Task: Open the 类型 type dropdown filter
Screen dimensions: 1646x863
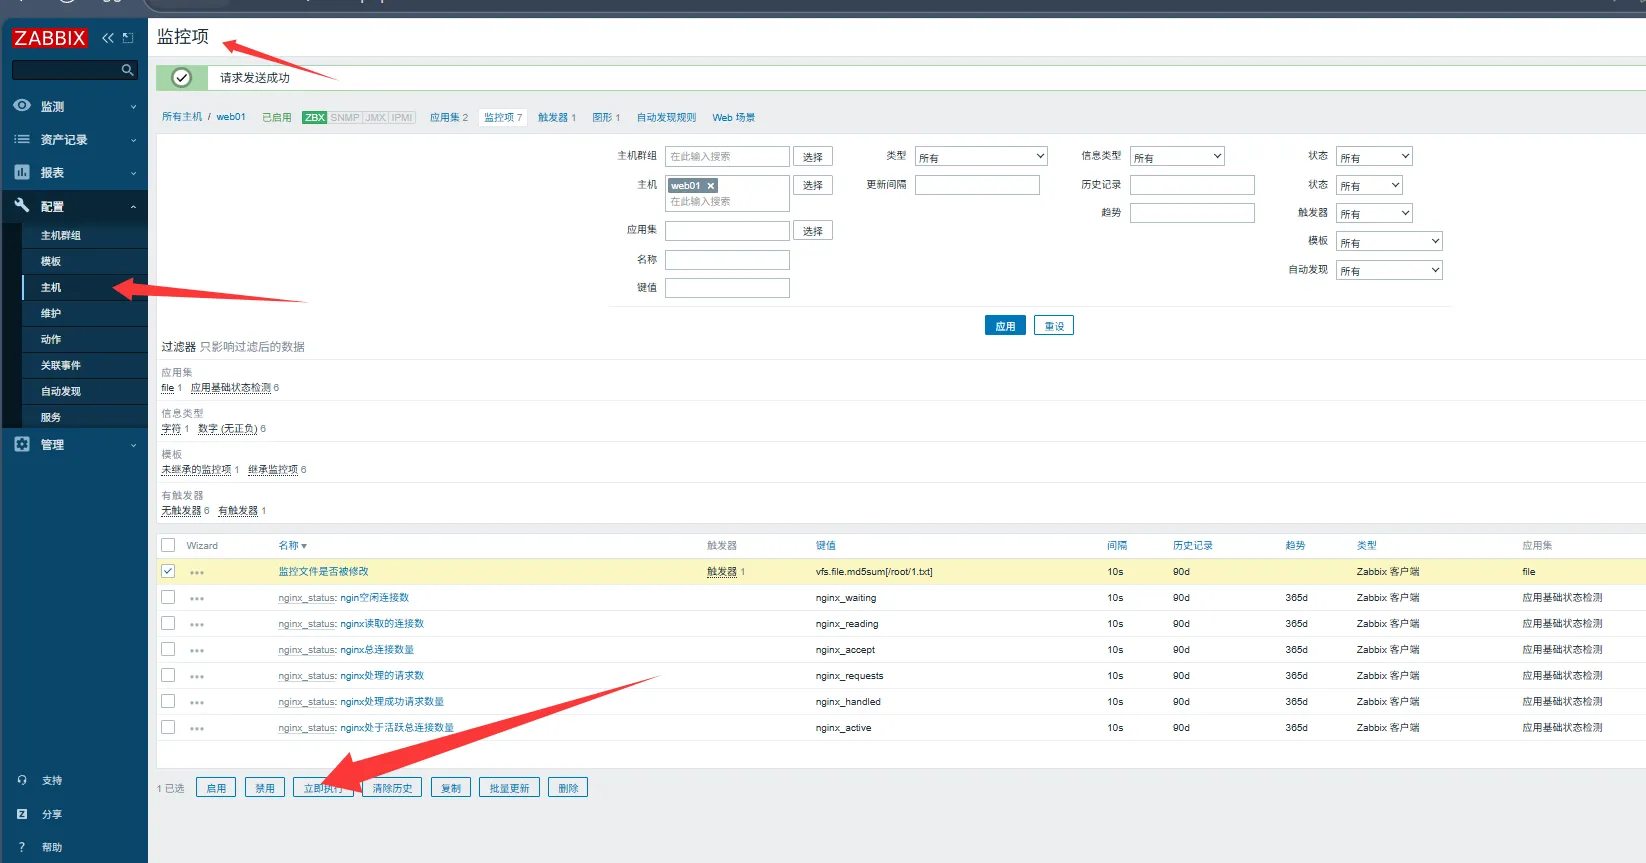Action: coord(981,157)
